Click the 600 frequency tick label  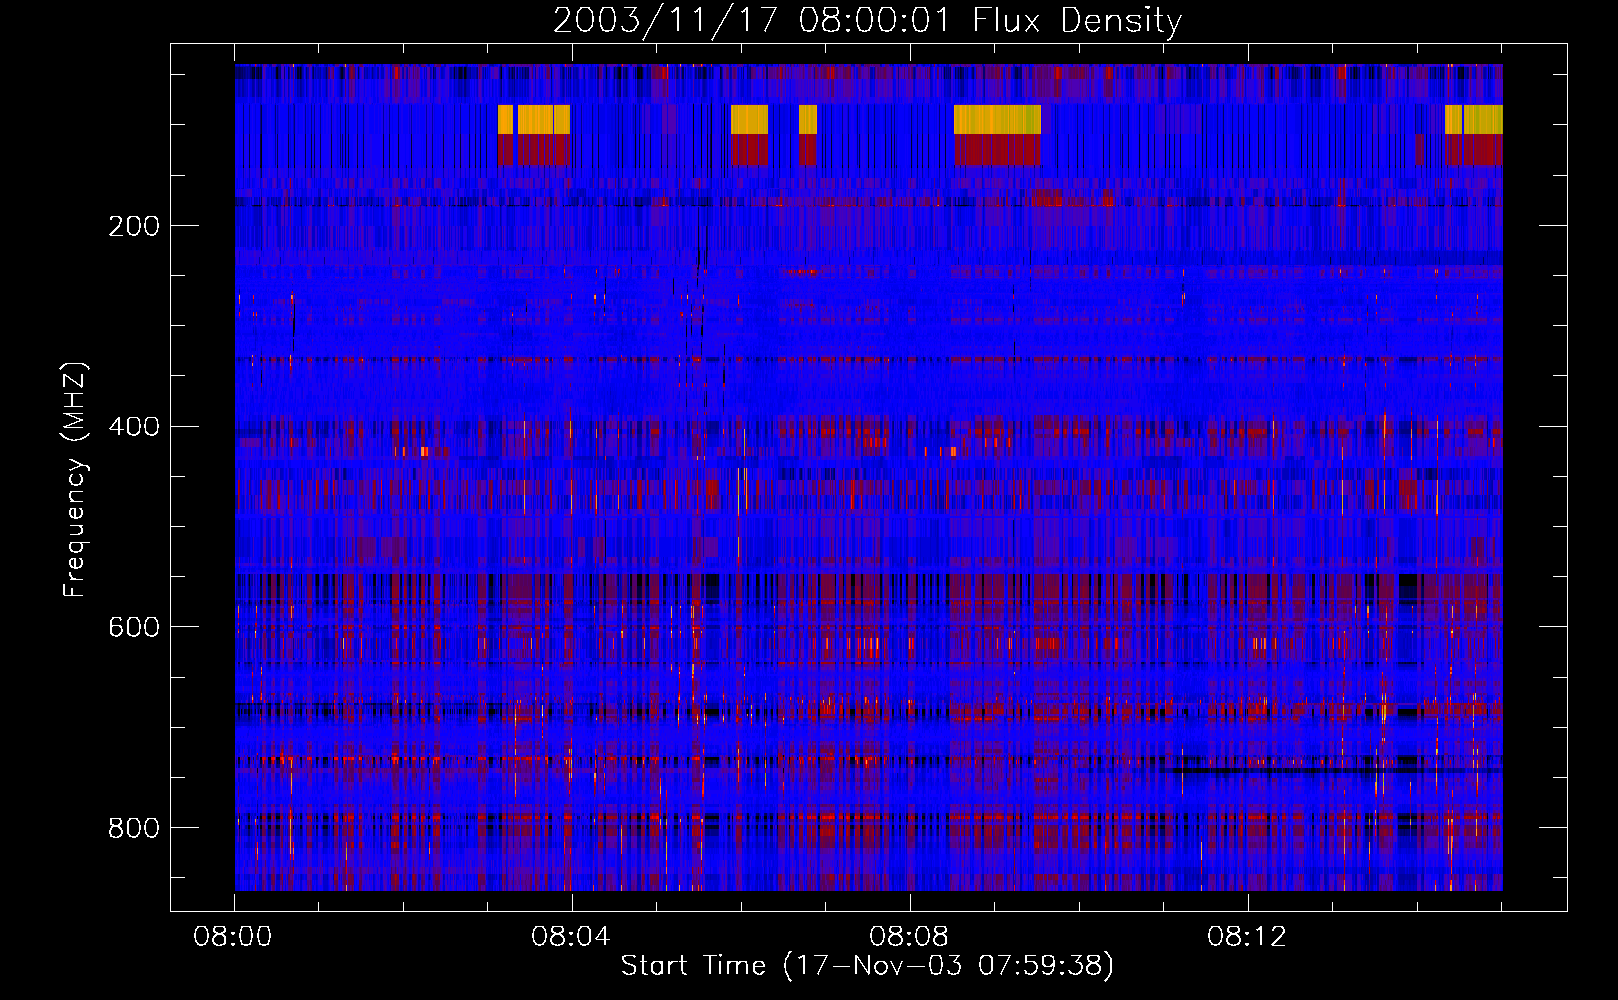pos(134,627)
